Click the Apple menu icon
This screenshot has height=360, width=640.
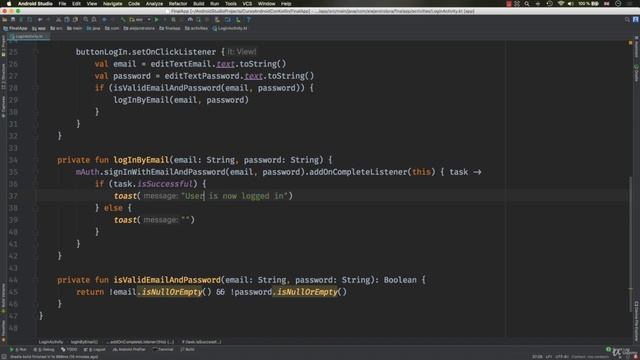[x=9, y=4]
